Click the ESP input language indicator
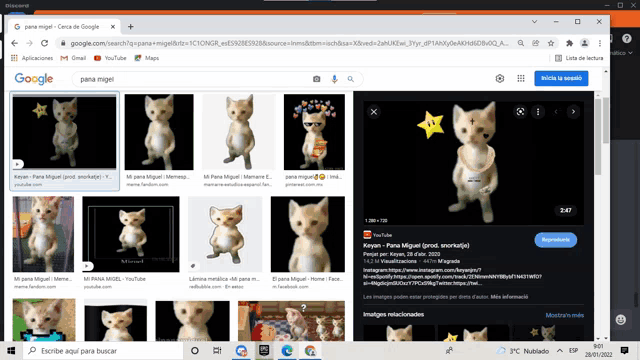This screenshot has width=640, height=360. coord(573,351)
